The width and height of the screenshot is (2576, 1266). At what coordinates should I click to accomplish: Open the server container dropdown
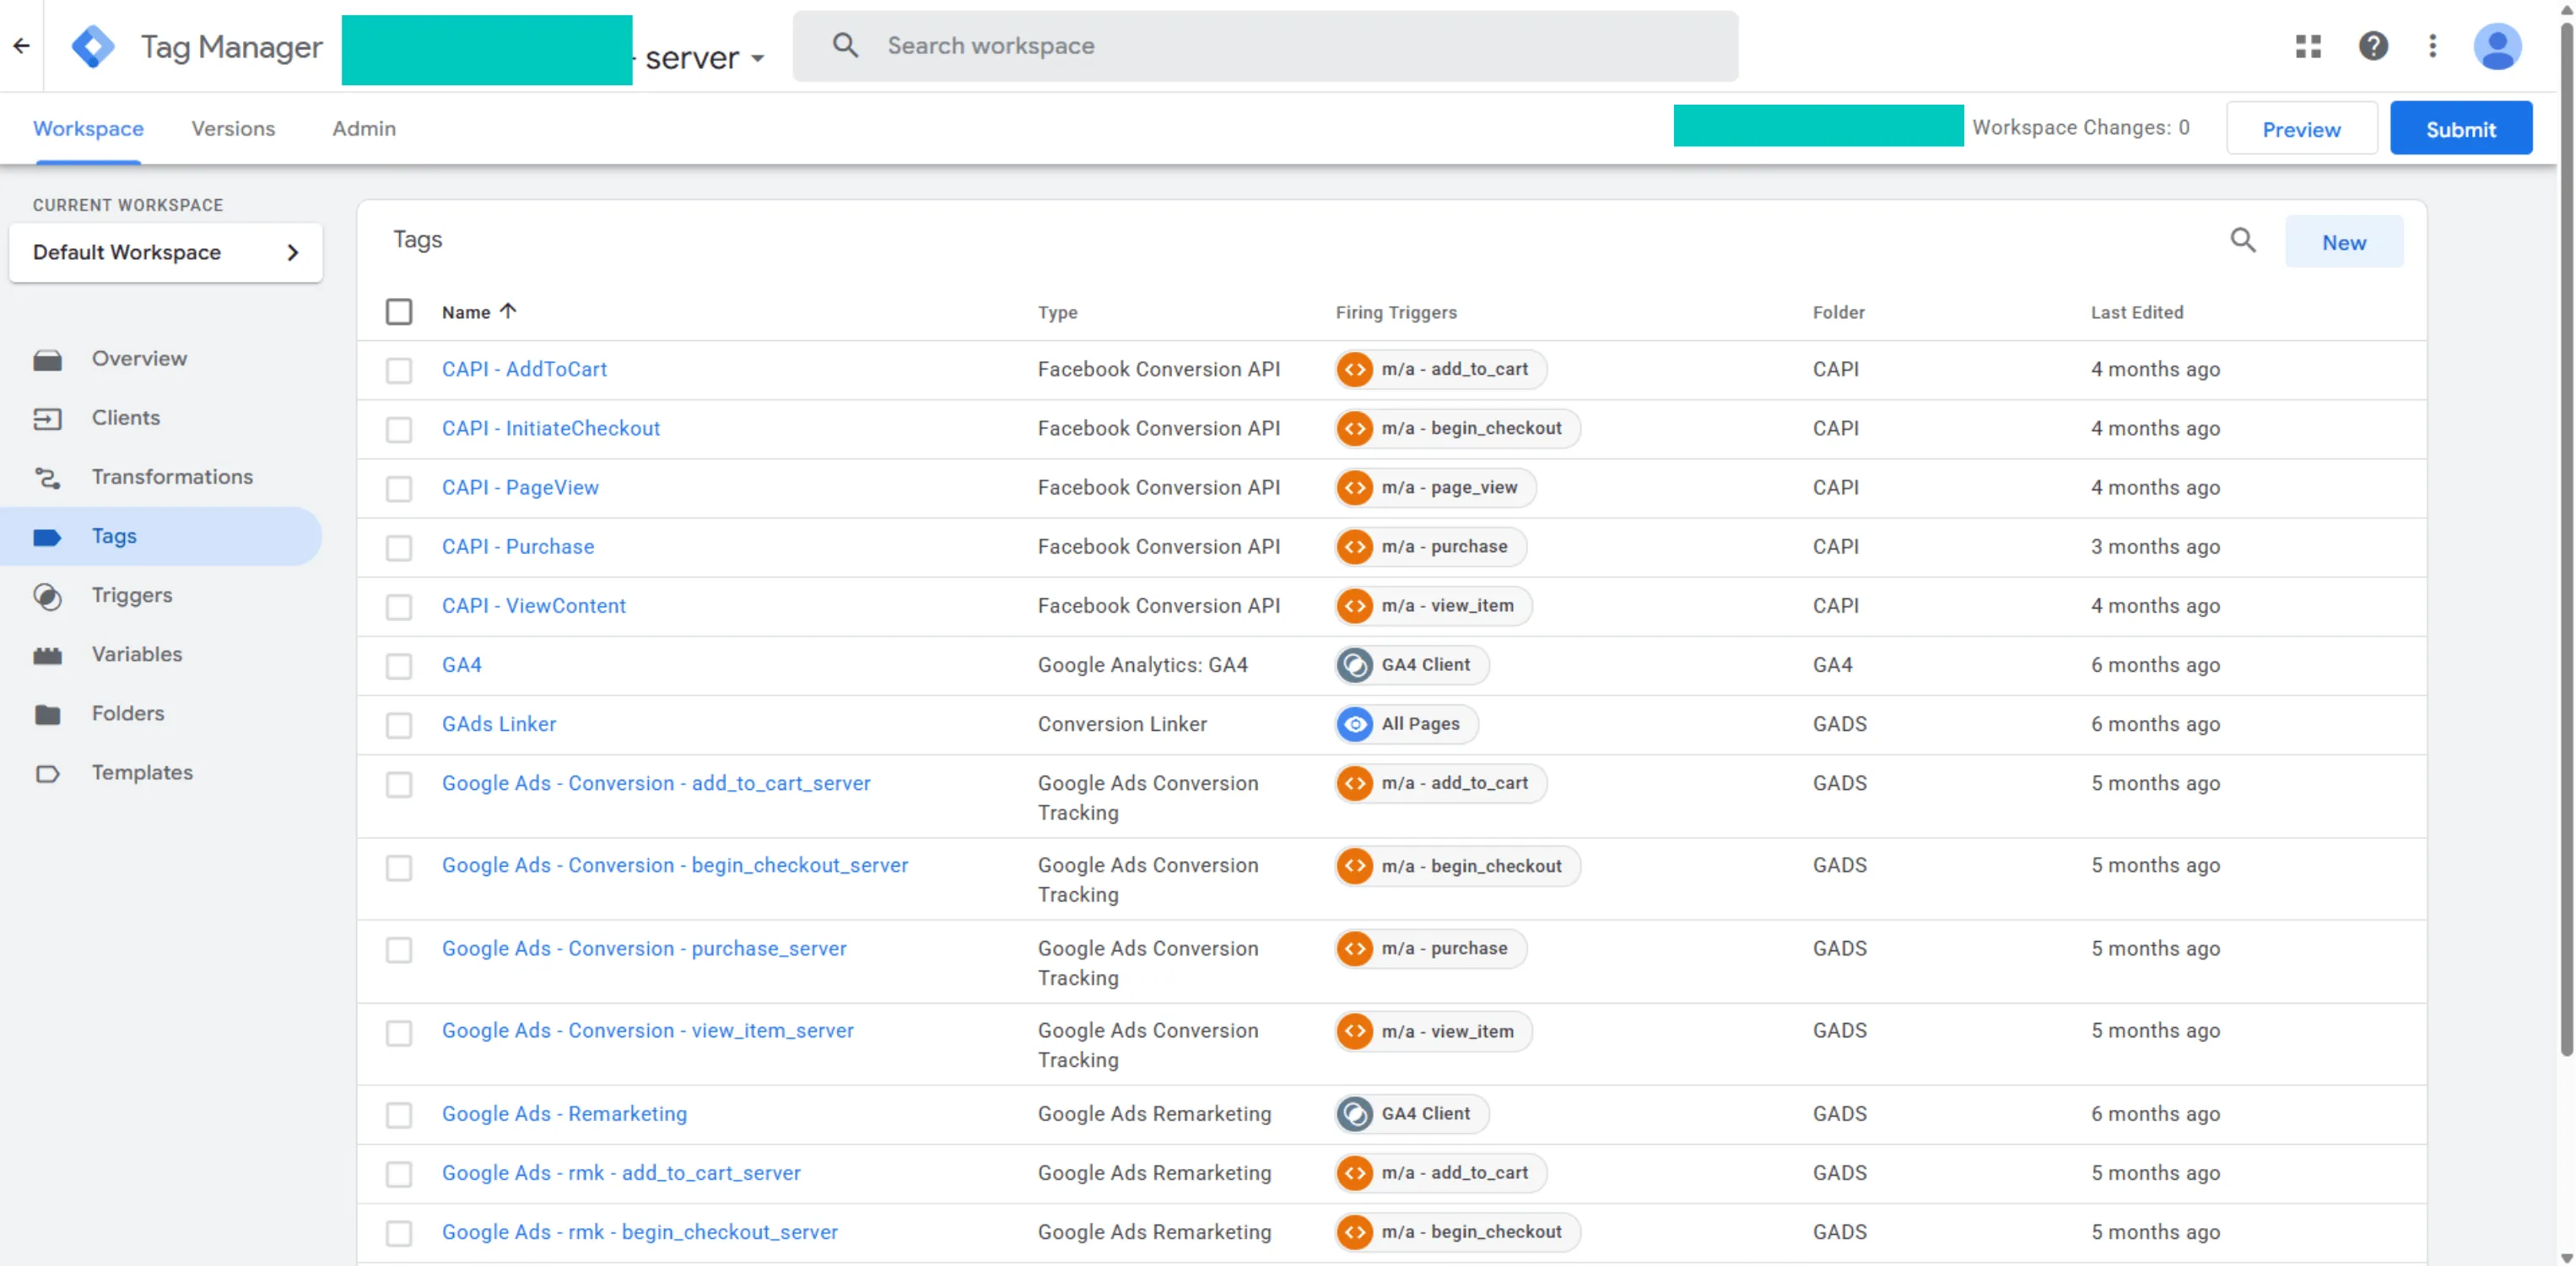tap(704, 57)
